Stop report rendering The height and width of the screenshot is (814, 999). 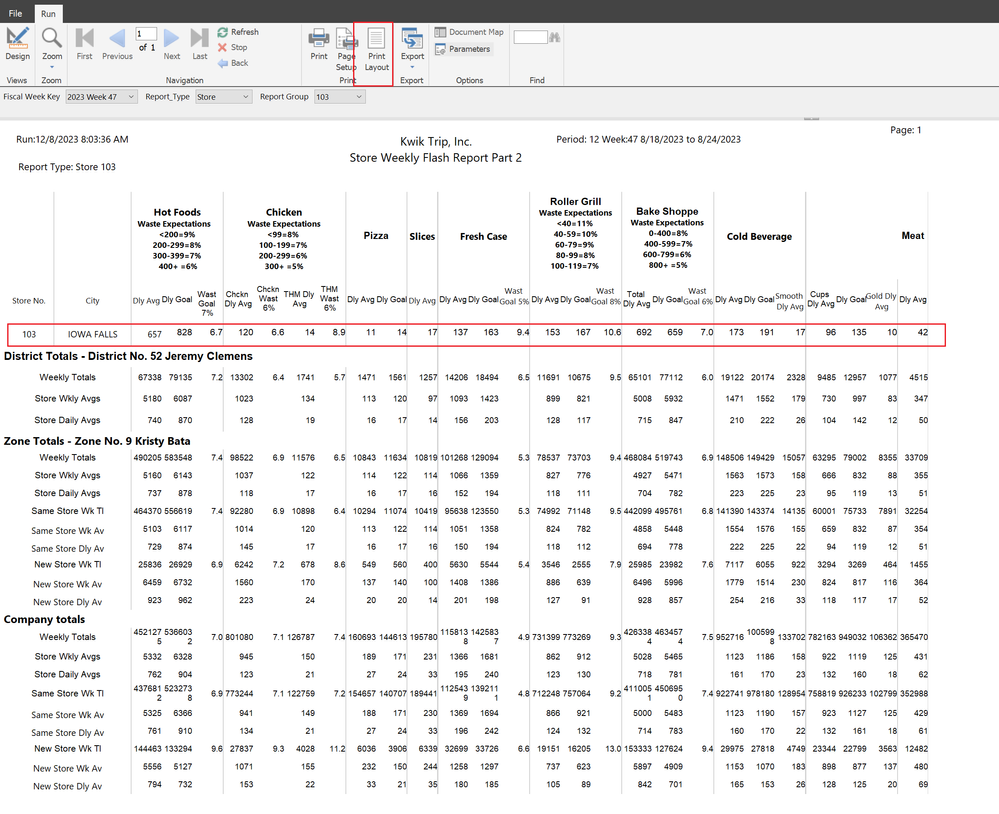click(x=233, y=47)
